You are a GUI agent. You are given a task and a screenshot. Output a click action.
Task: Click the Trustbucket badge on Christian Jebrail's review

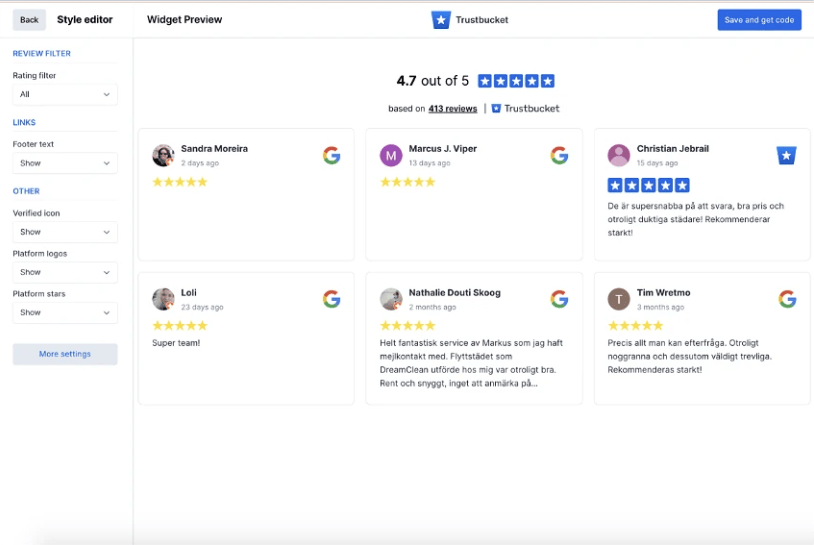point(786,155)
